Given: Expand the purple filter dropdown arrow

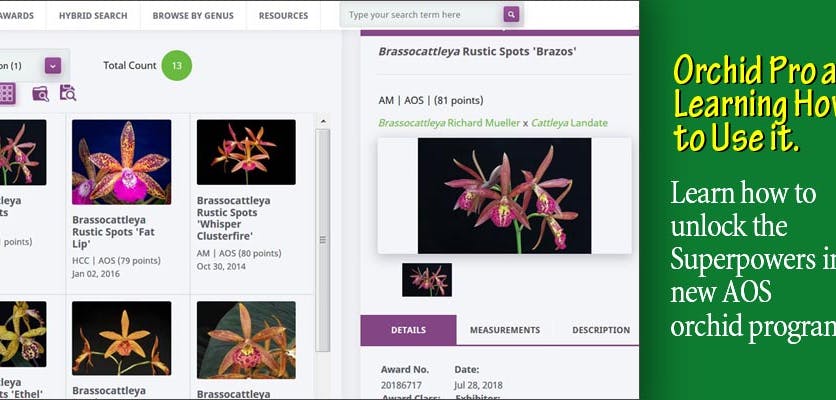Looking at the screenshot, I should click(52, 66).
